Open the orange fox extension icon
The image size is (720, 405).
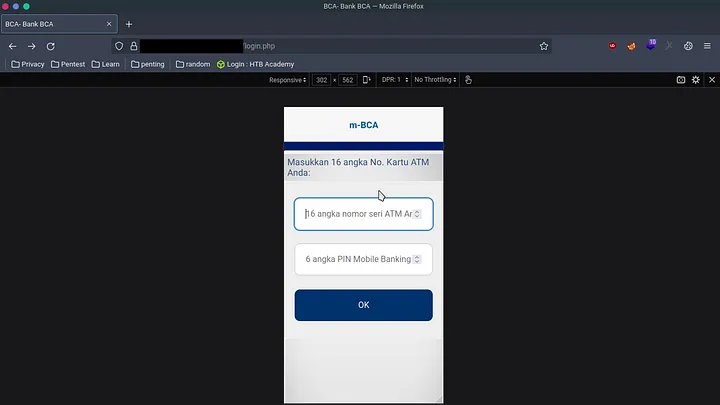[x=631, y=46]
